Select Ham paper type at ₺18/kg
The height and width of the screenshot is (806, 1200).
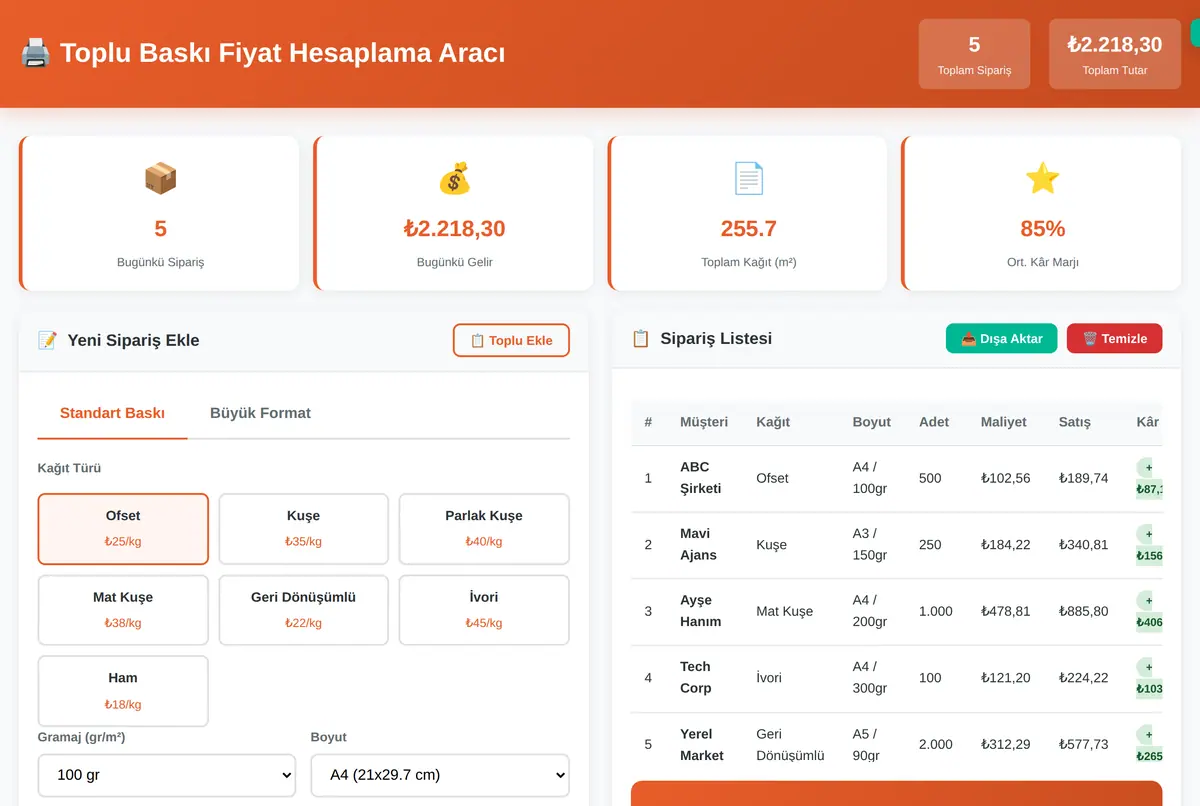(123, 691)
